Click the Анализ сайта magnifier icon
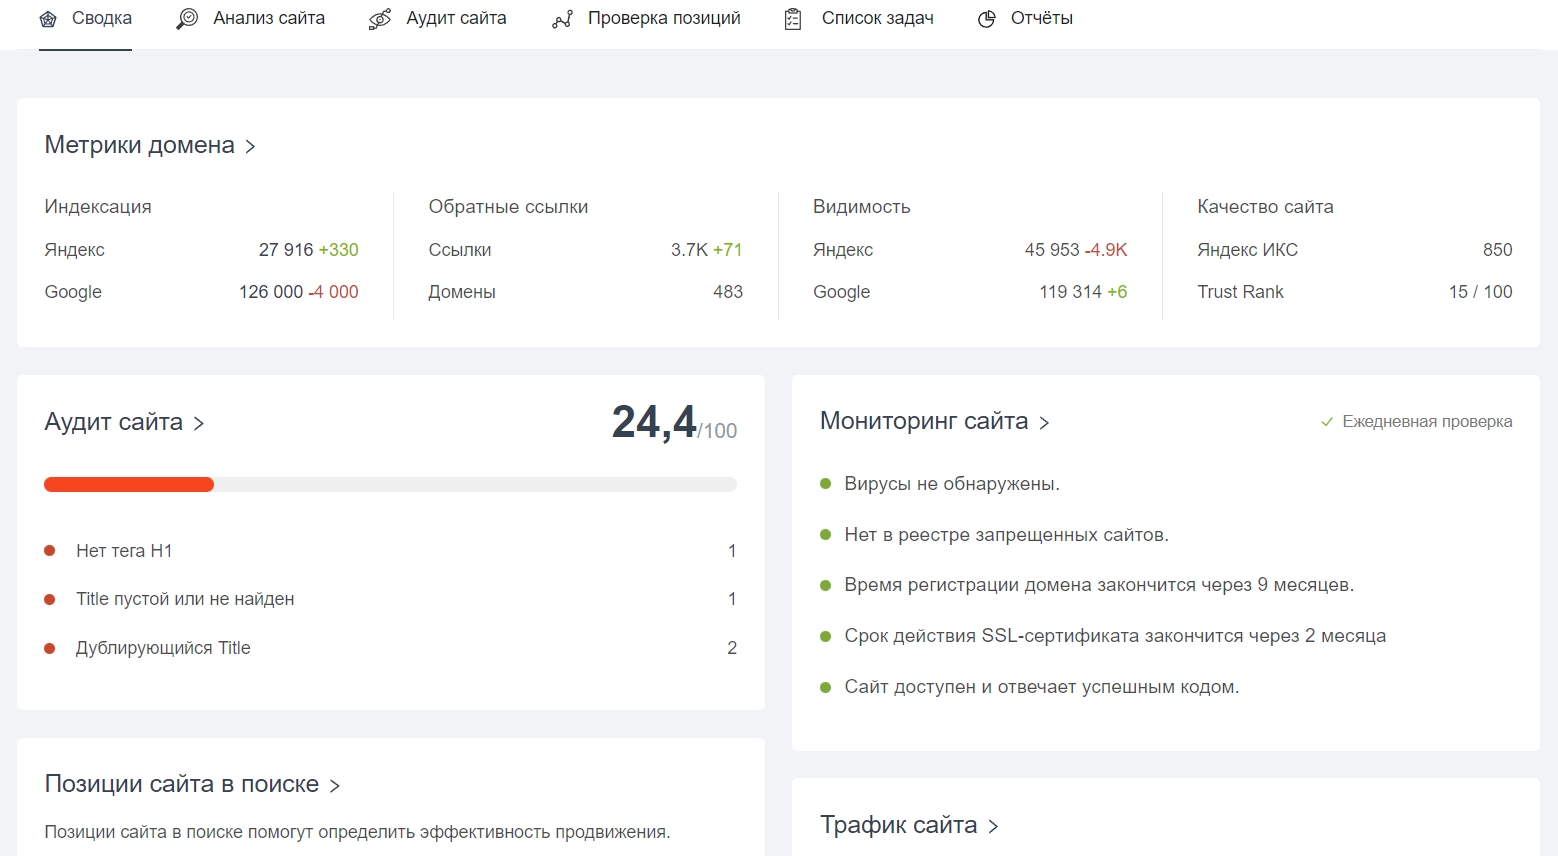 tap(187, 19)
